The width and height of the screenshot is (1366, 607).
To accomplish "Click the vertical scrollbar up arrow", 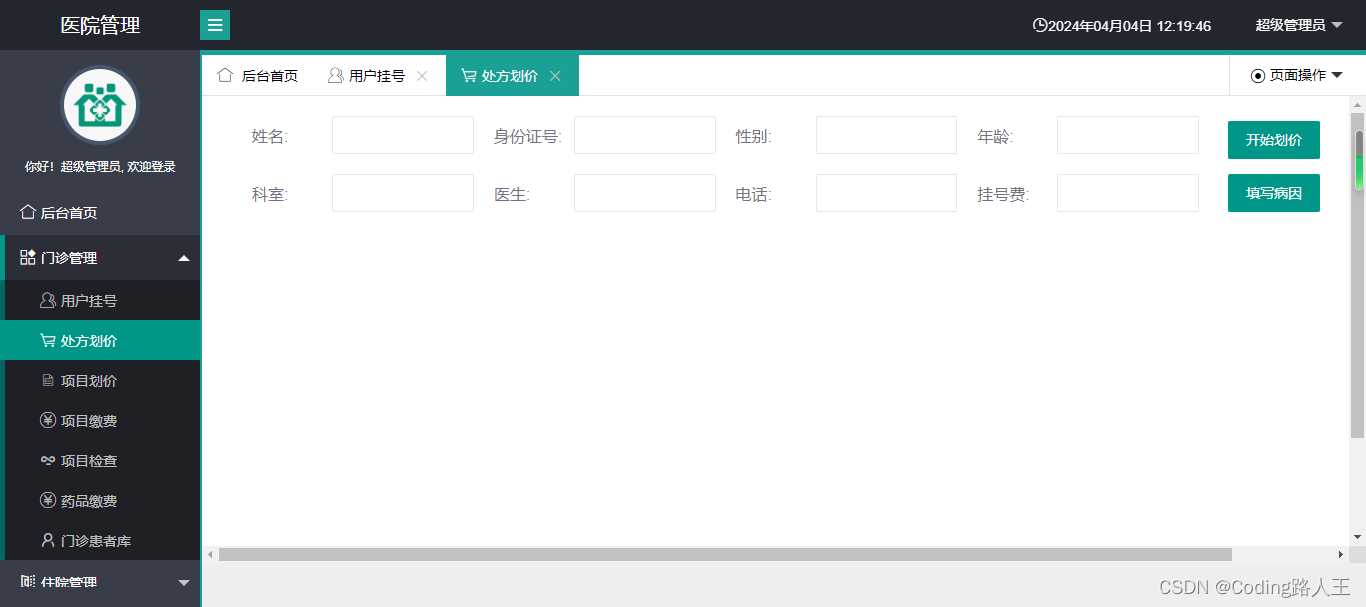I will click(1358, 104).
